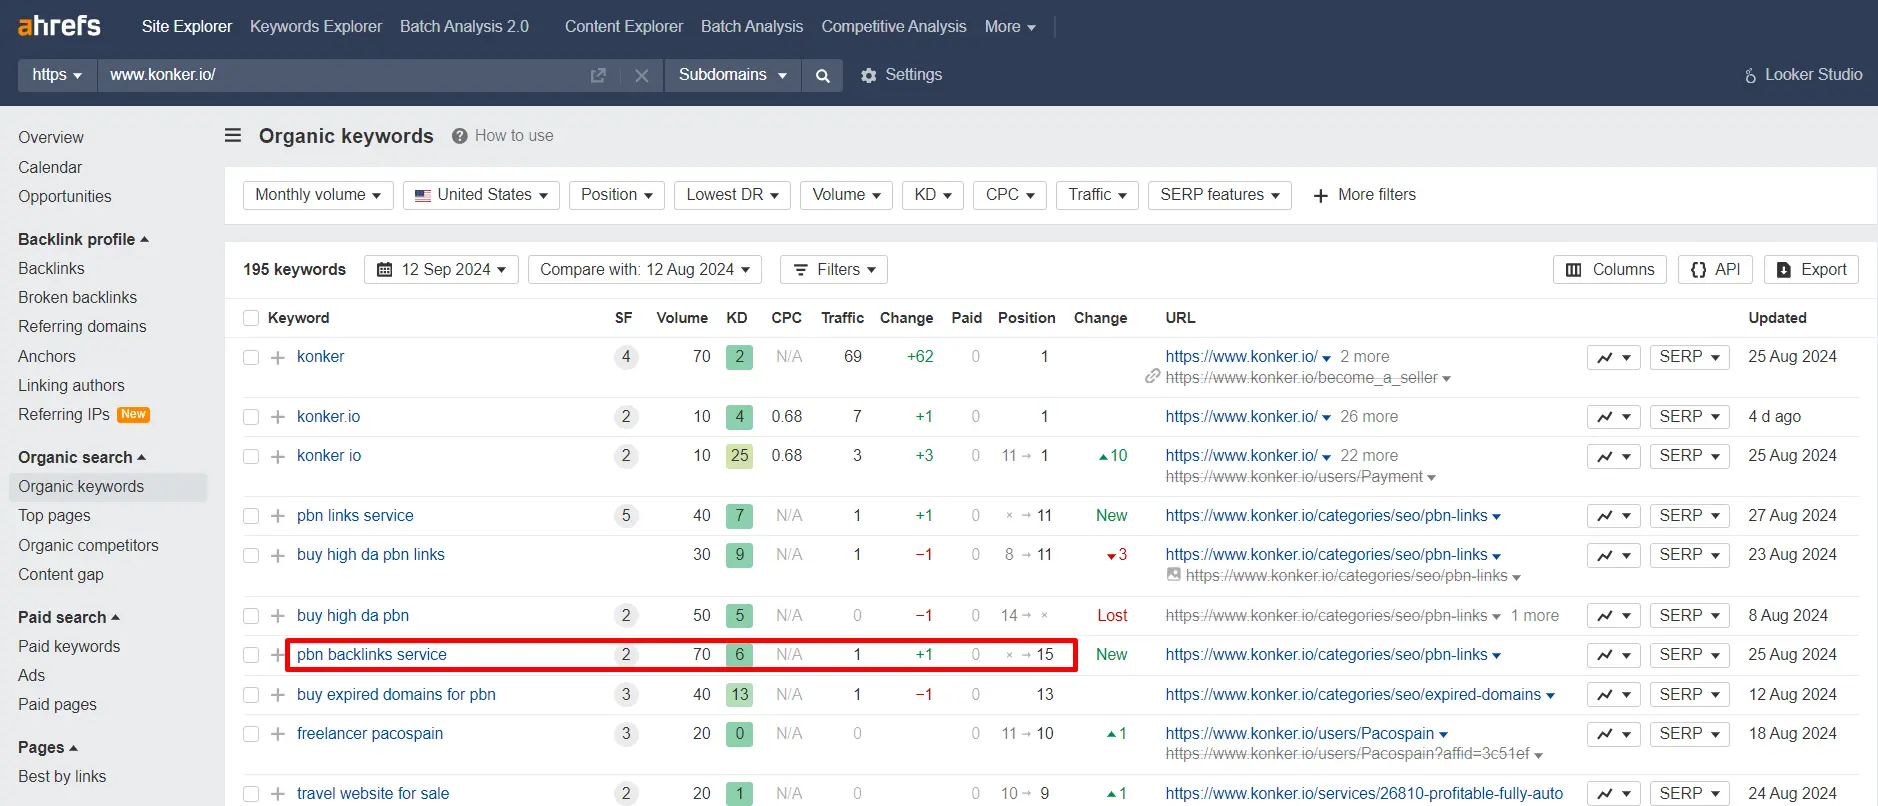1878x806 pixels.
Task: Export the keywords list
Action: (1811, 270)
